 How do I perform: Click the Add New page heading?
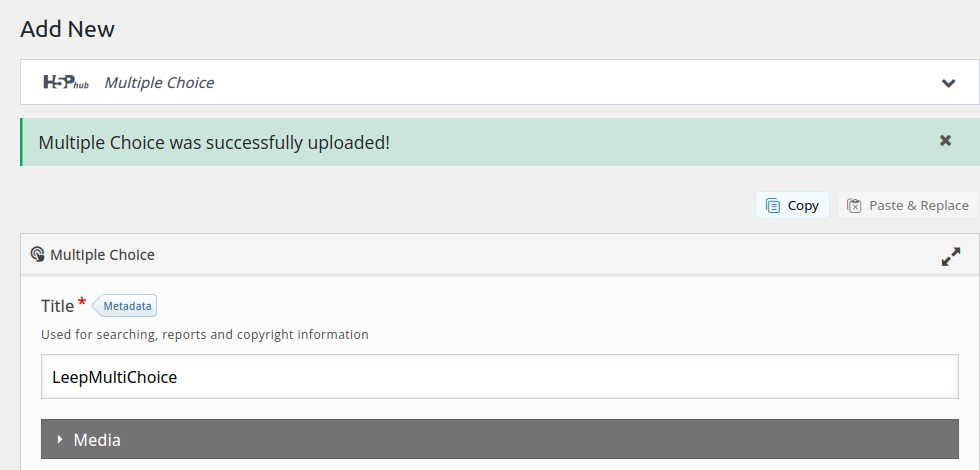(68, 29)
